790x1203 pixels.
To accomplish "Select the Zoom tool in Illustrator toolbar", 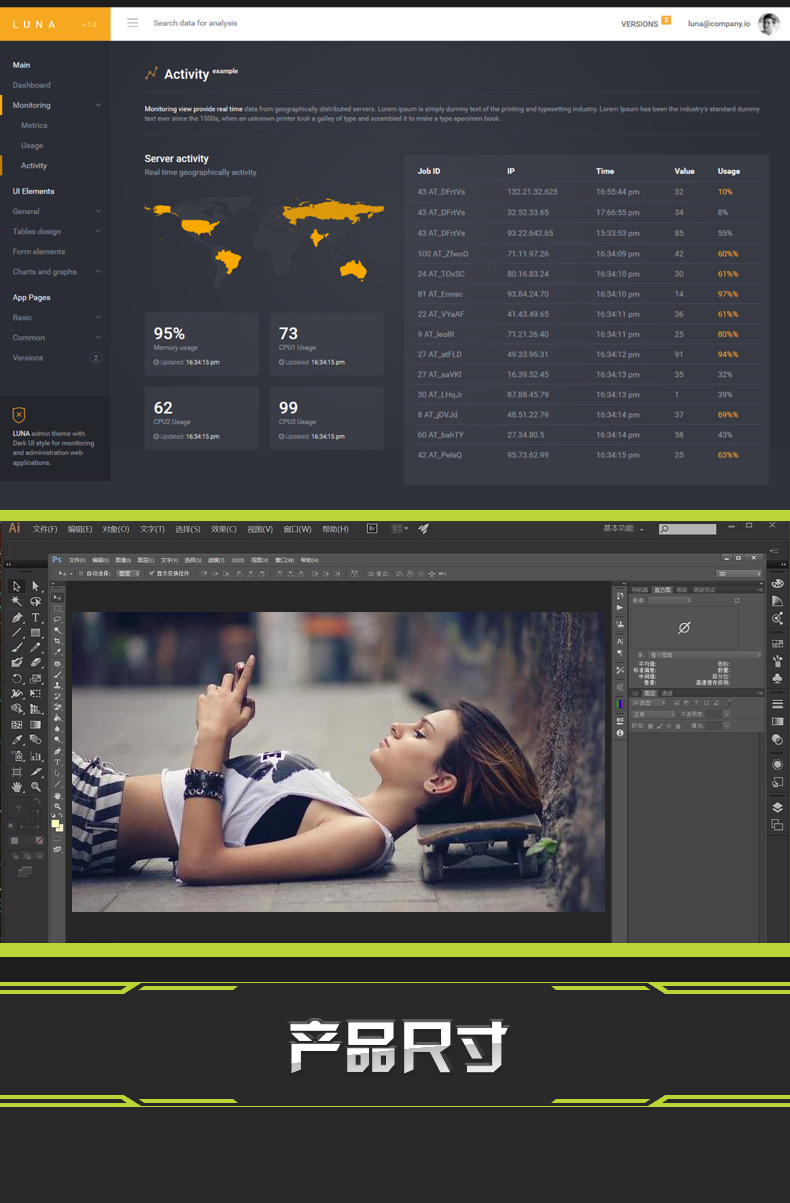I will click(35, 787).
